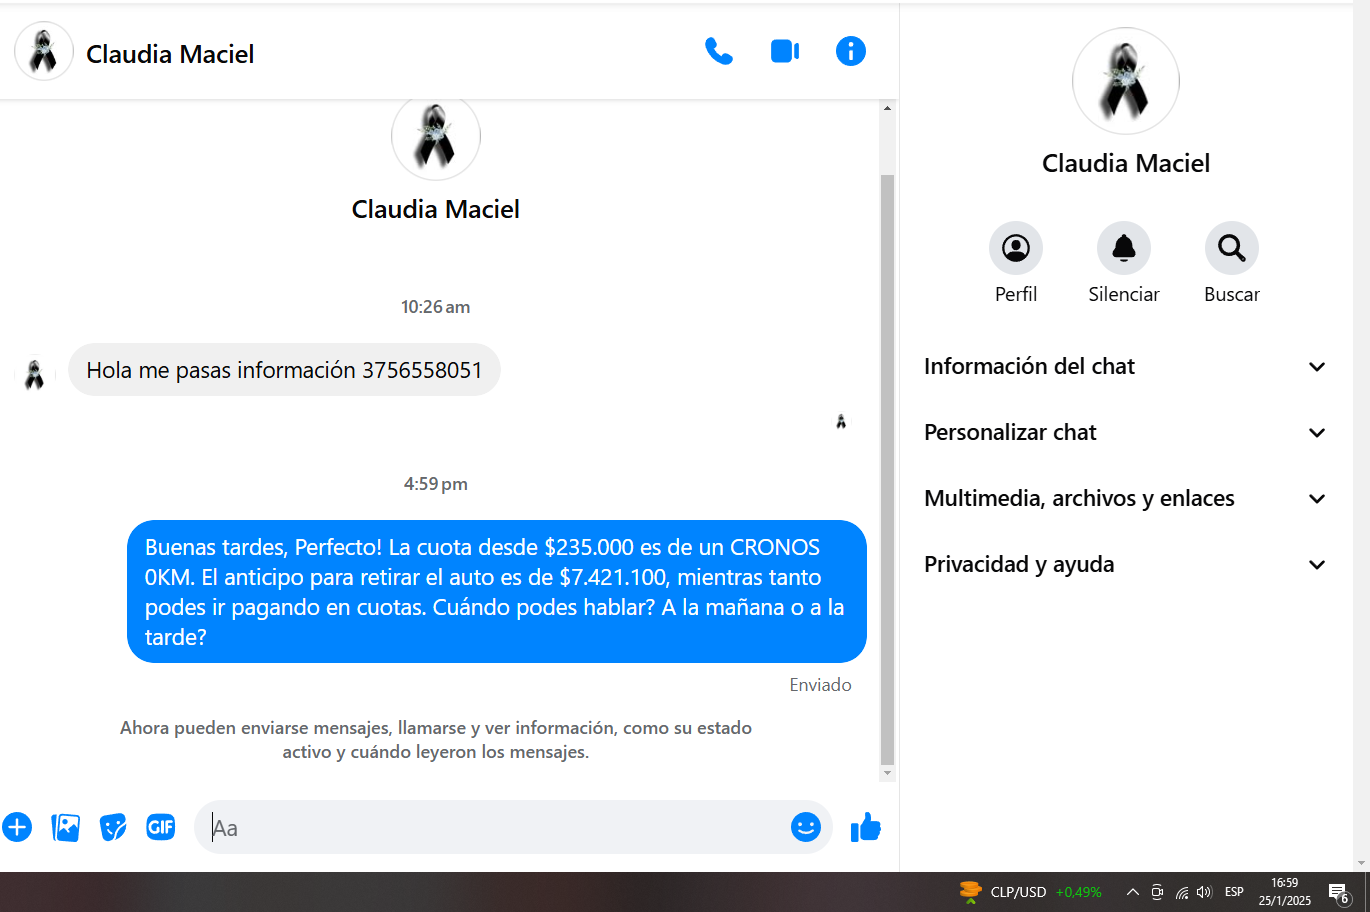1370x912 pixels.
Task: Expand Personalizar chat section
Action: 1126,433
